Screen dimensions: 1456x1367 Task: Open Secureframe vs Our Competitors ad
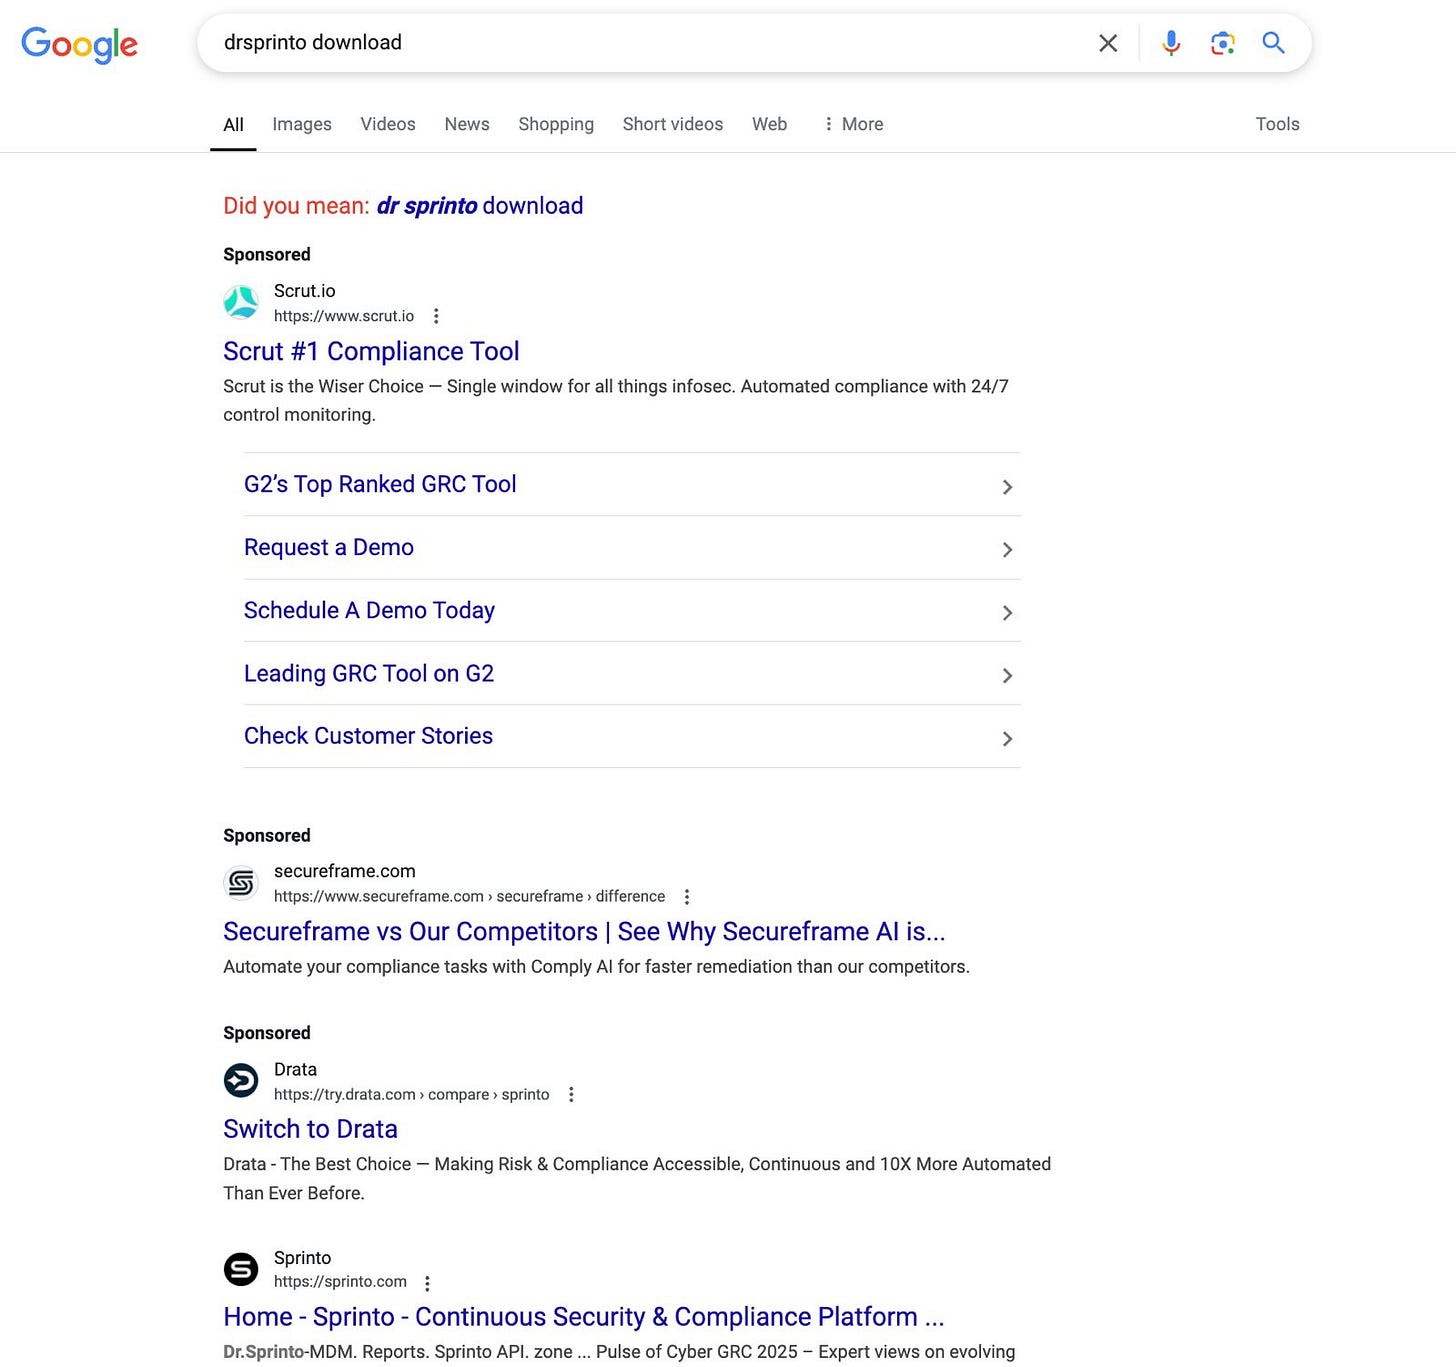(x=584, y=931)
